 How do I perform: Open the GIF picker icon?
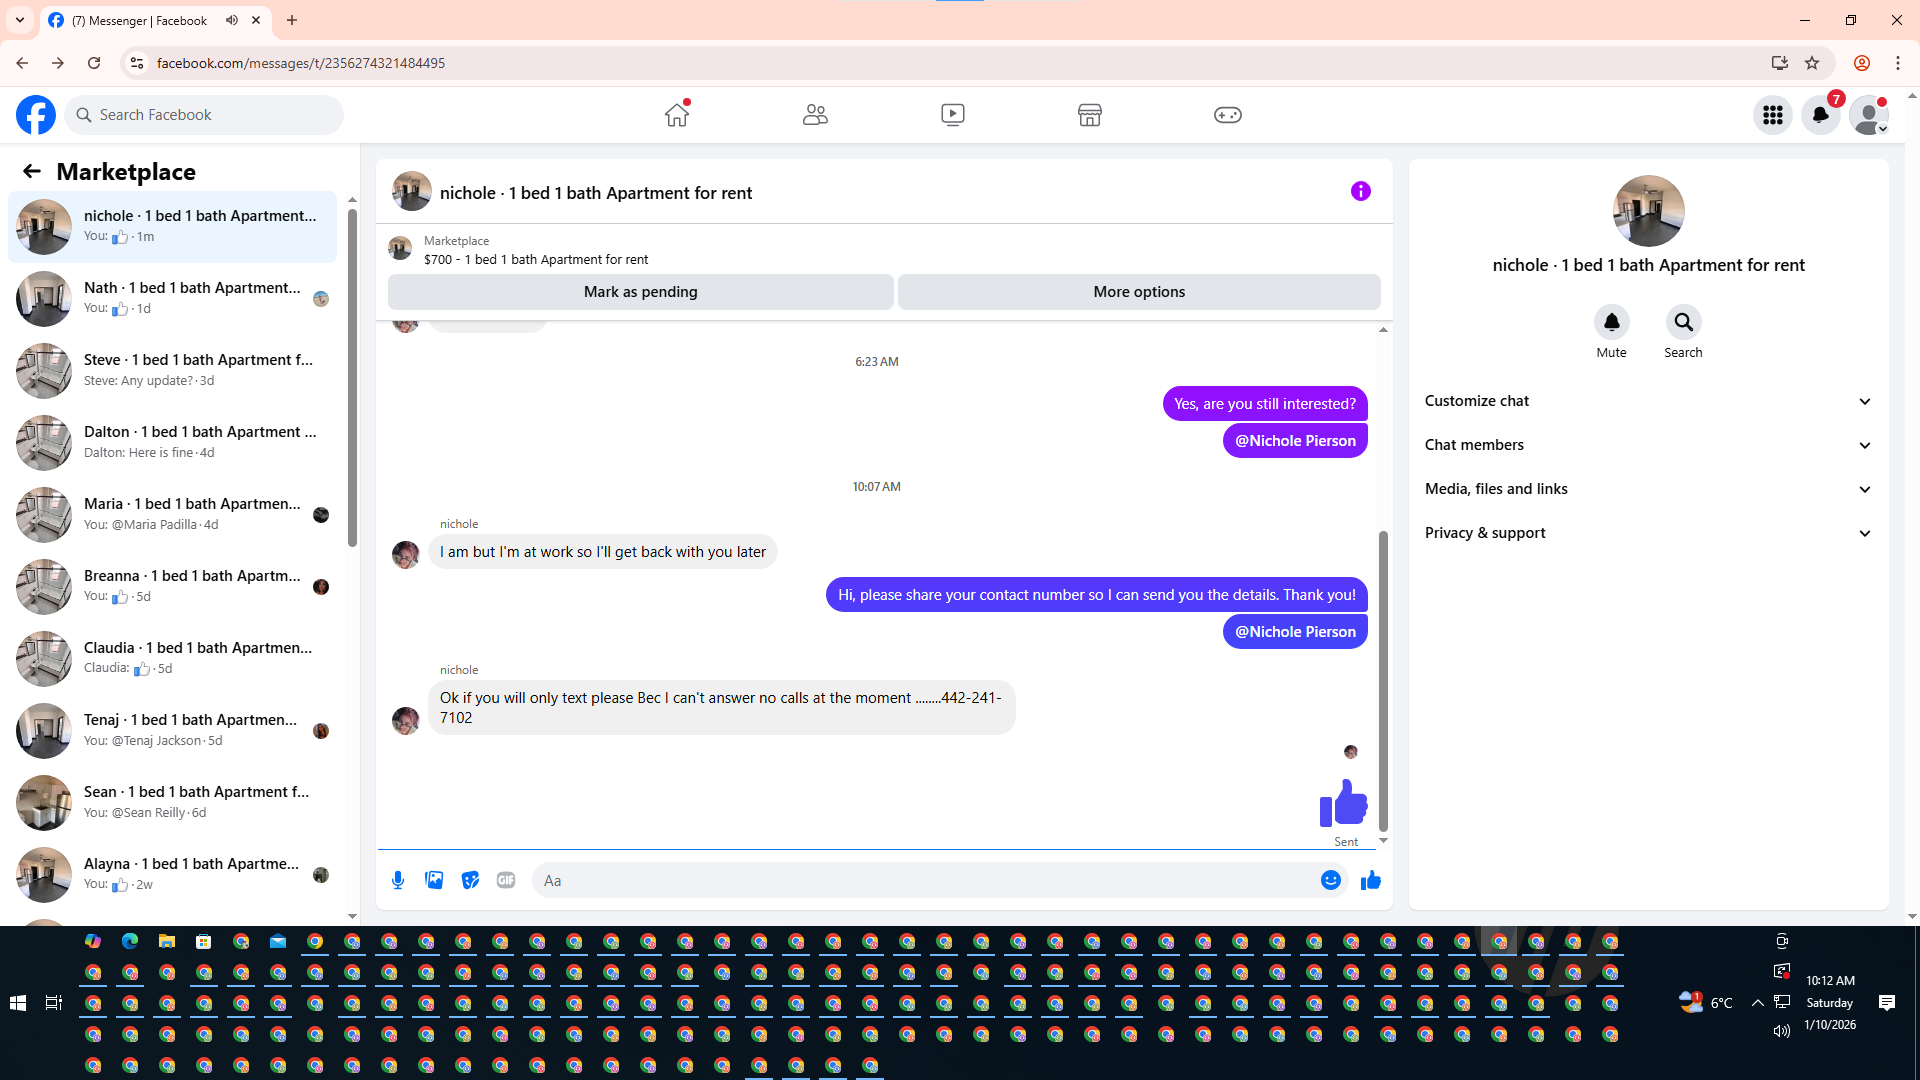506,880
